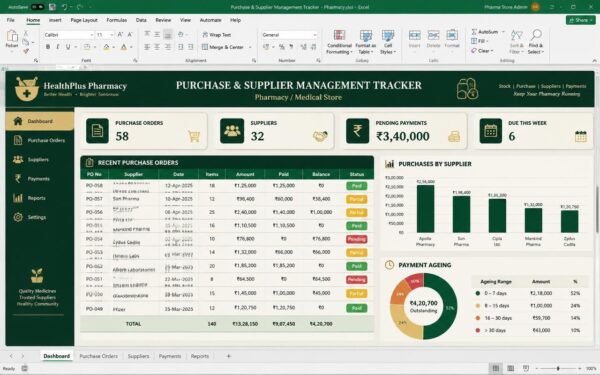Click the Cut scissors icon

pos(26,33)
